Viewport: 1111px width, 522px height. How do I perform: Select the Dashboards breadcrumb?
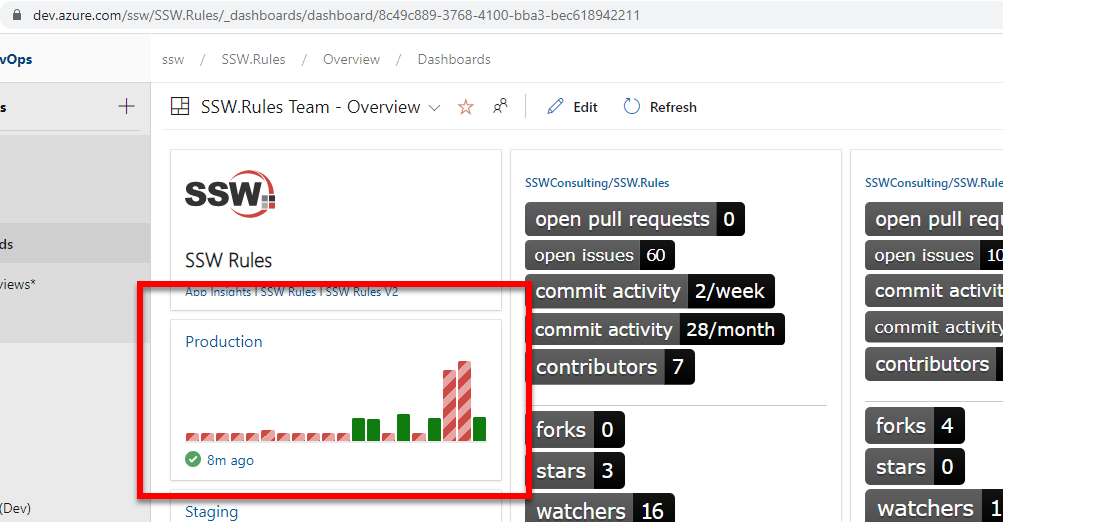[x=454, y=59]
